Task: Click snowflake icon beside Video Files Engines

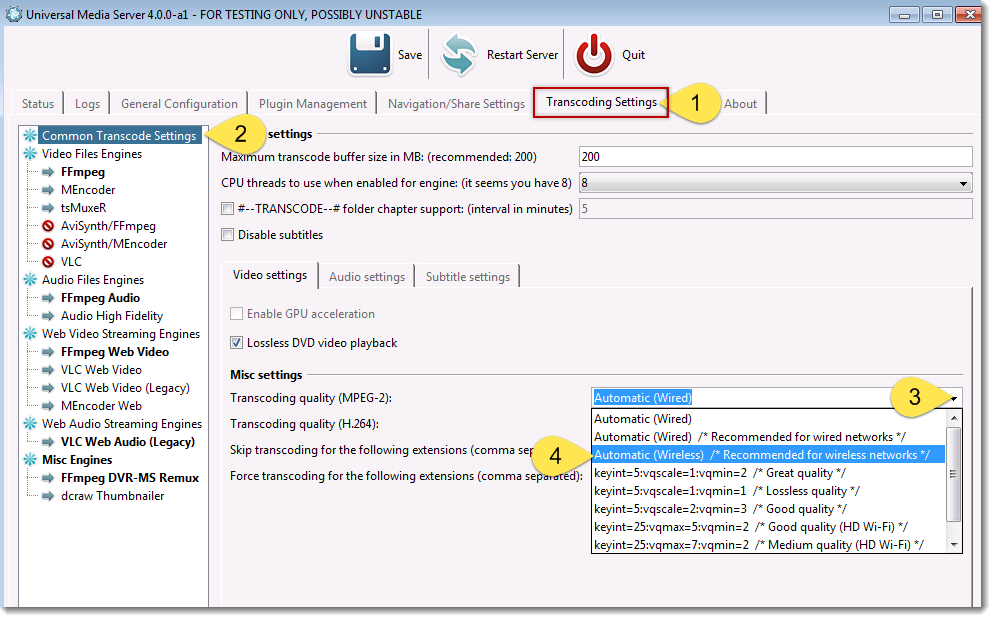Action: (30, 154)
